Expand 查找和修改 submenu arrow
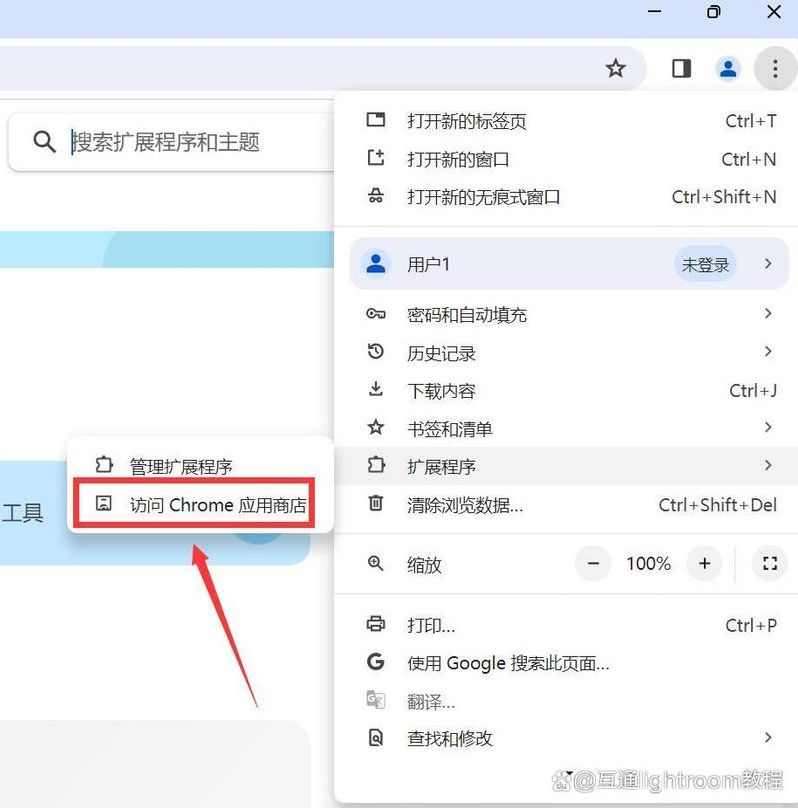Image resolution: width=798 pixels, height=808 pixels. click(x=768, y=737)
